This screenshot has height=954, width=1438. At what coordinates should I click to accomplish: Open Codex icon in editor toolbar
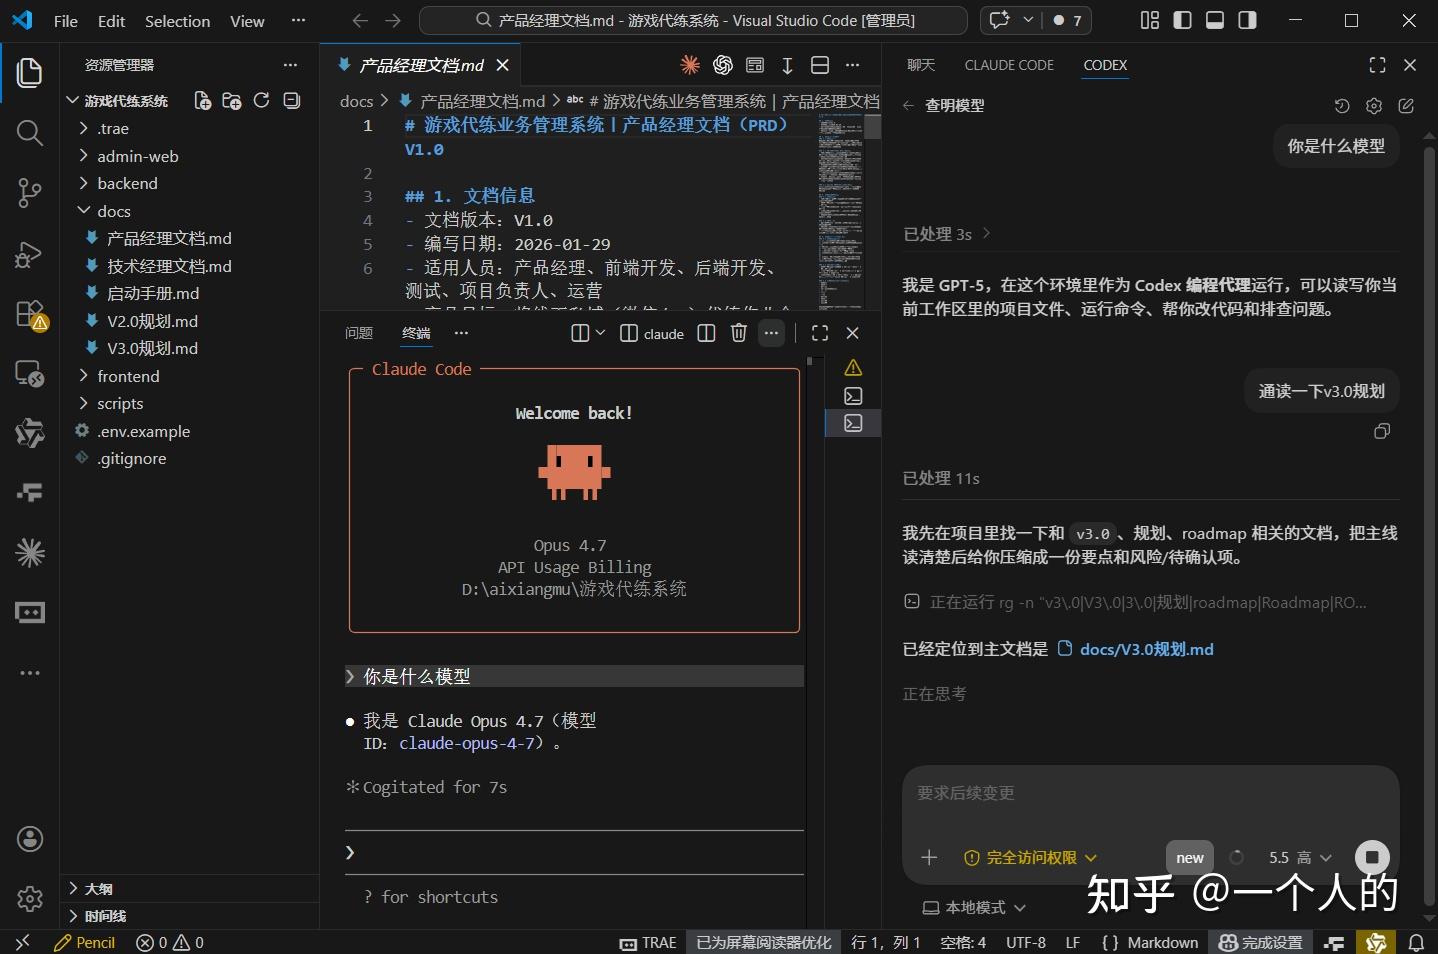pos(723,65)
